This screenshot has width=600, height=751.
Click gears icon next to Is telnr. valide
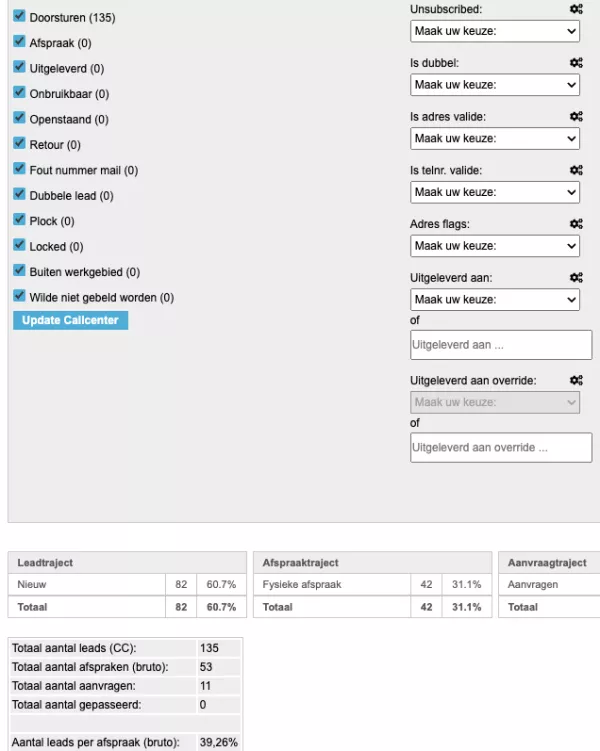576,171
